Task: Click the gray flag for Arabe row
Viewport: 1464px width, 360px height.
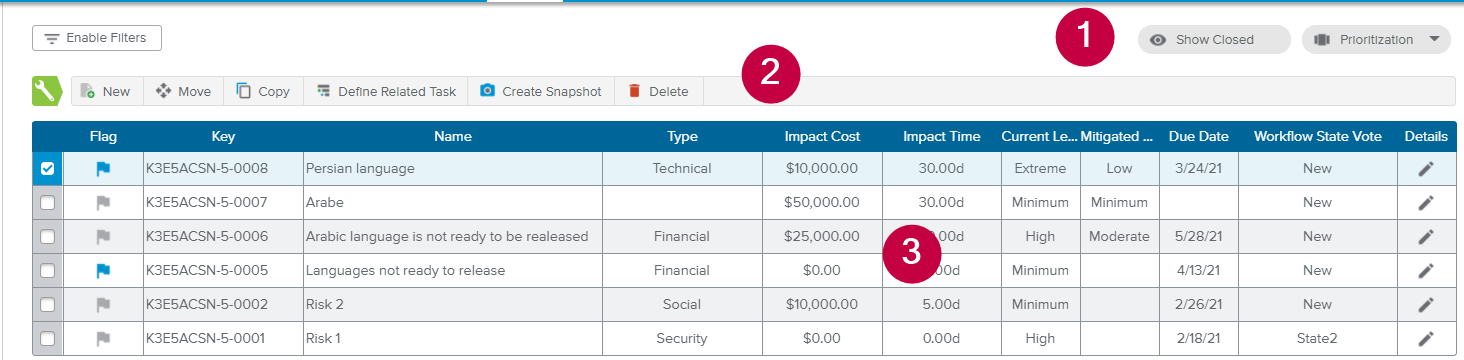Action: 103,203
